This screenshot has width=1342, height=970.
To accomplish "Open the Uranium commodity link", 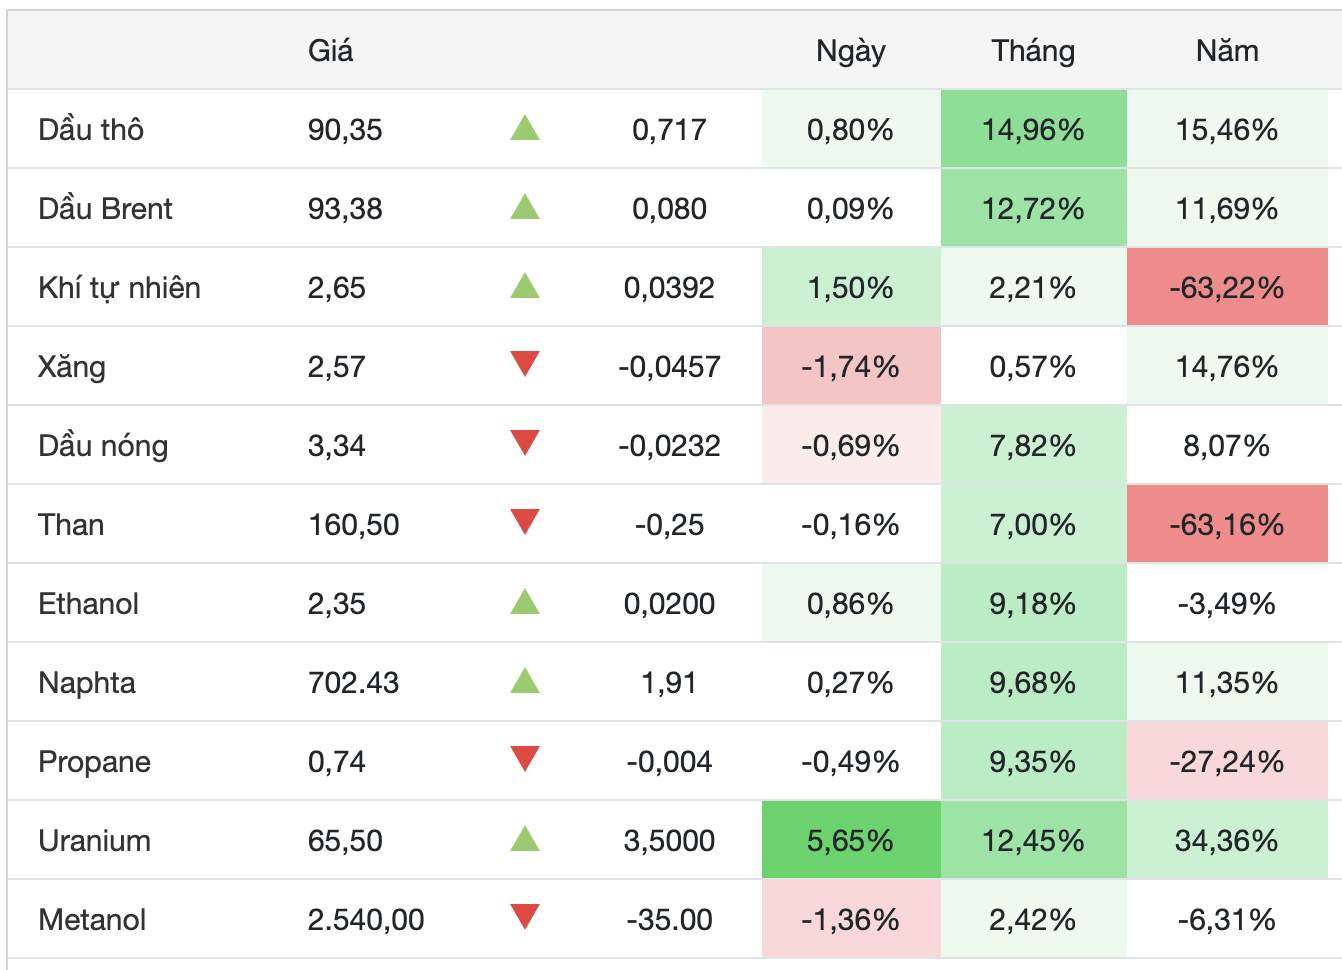I will coord(94,840).
